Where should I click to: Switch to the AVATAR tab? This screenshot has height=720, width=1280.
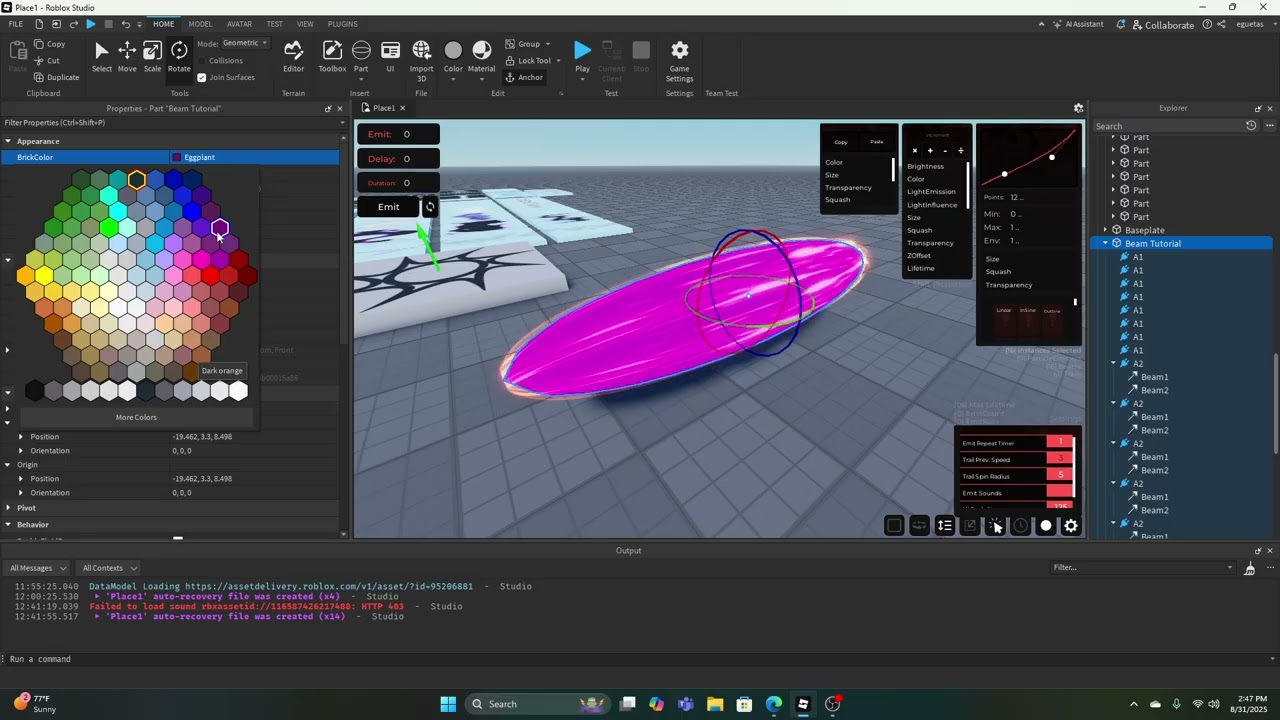pyautogui.click(x=239, y=24)
